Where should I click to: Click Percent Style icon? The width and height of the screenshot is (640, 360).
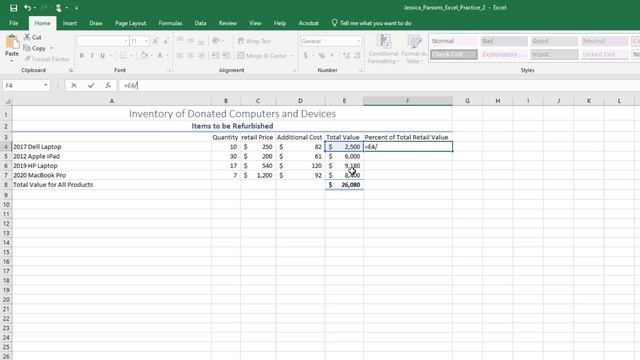click(322, 56)
